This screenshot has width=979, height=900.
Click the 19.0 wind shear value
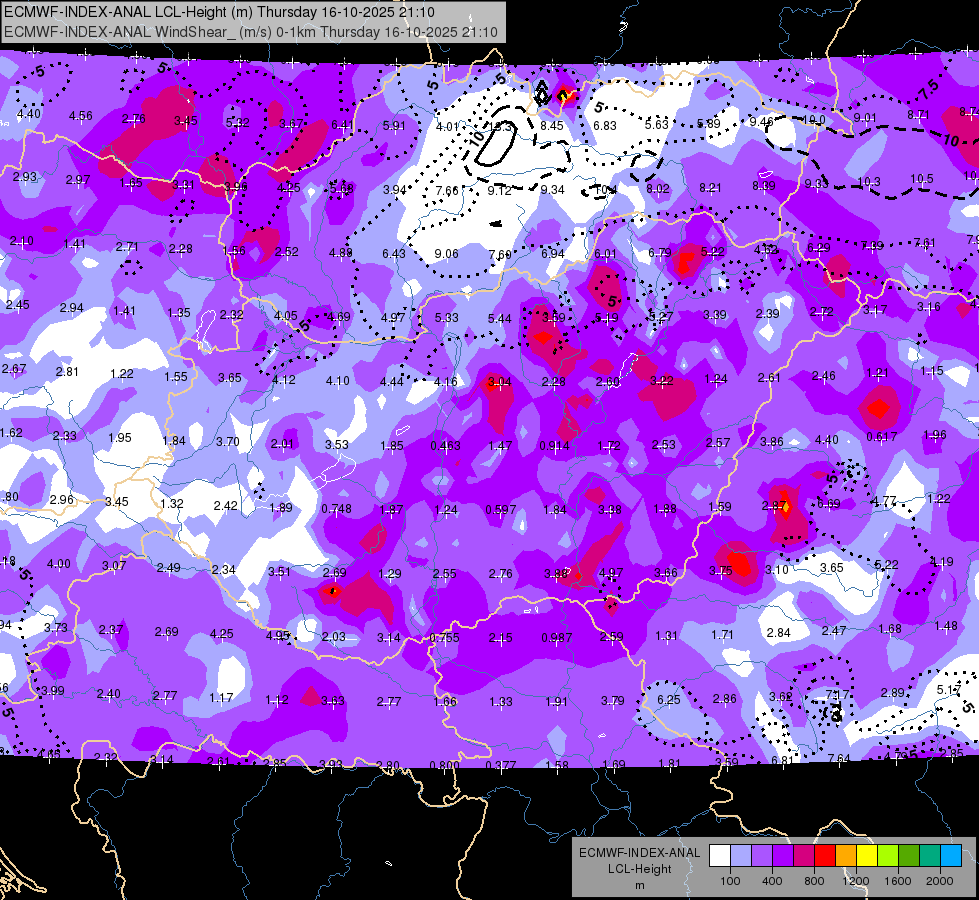(x=814, y=119)
